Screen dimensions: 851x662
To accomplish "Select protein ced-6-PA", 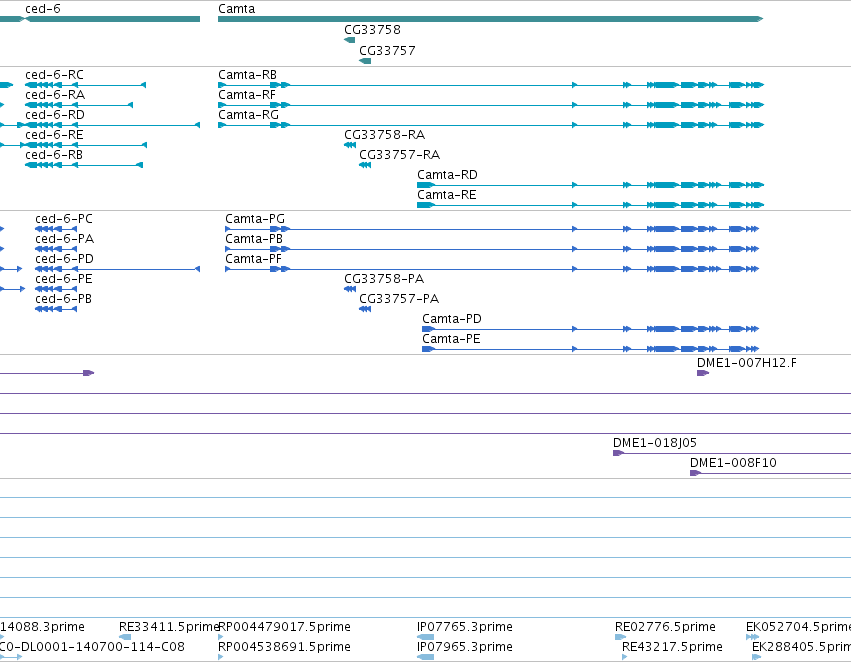I will pyautogui.click(x=65, y=239).
